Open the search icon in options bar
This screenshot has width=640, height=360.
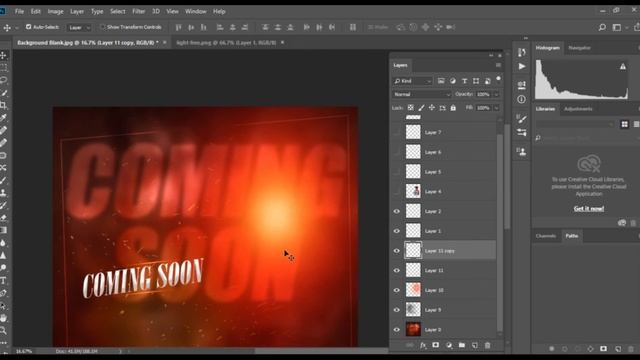pos(602,27)
